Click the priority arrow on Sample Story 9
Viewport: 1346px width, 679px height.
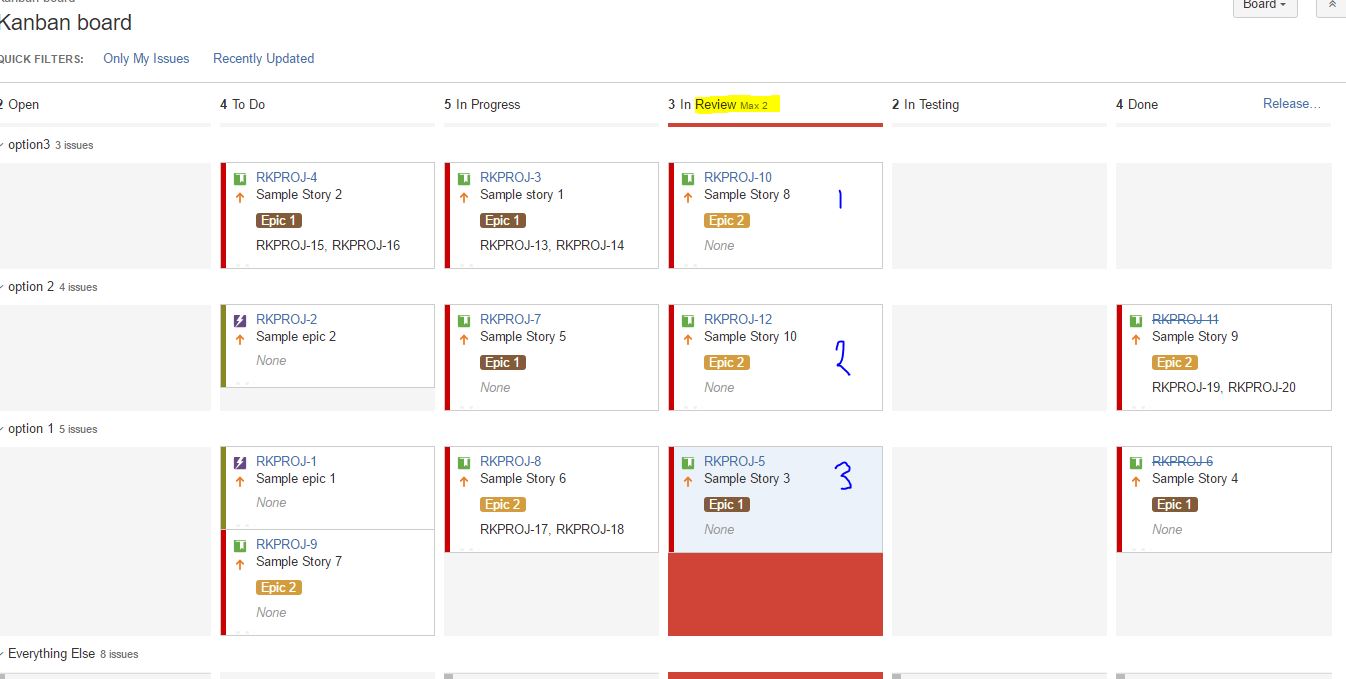coord(1136,340)
